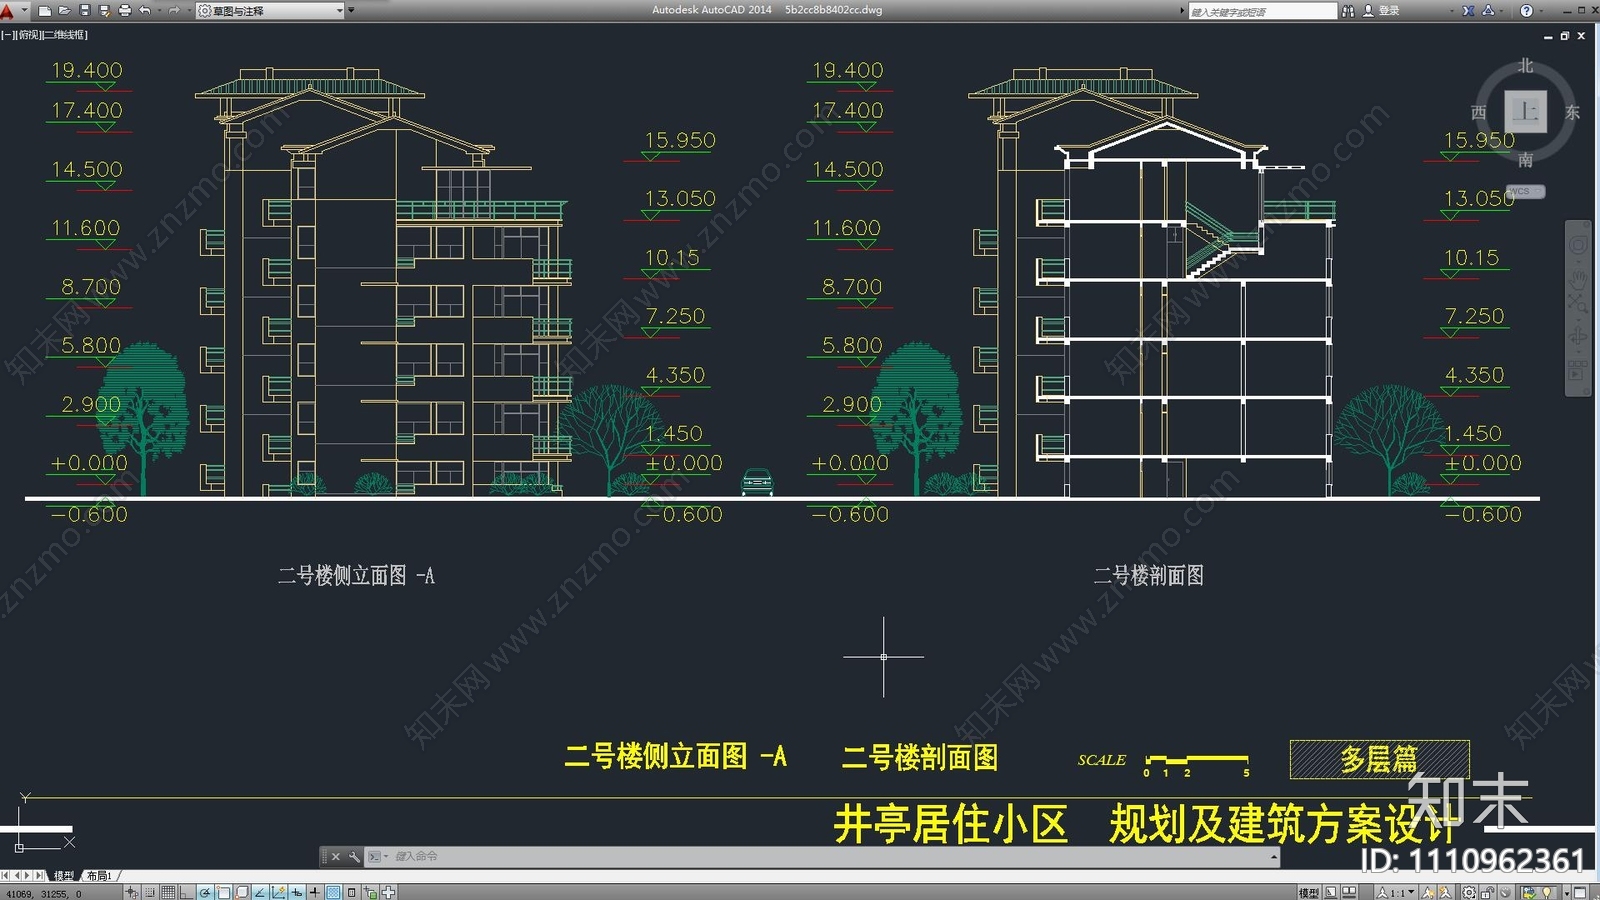Open the Autodesk Exchange Apps X icon

pos(1468,11)
